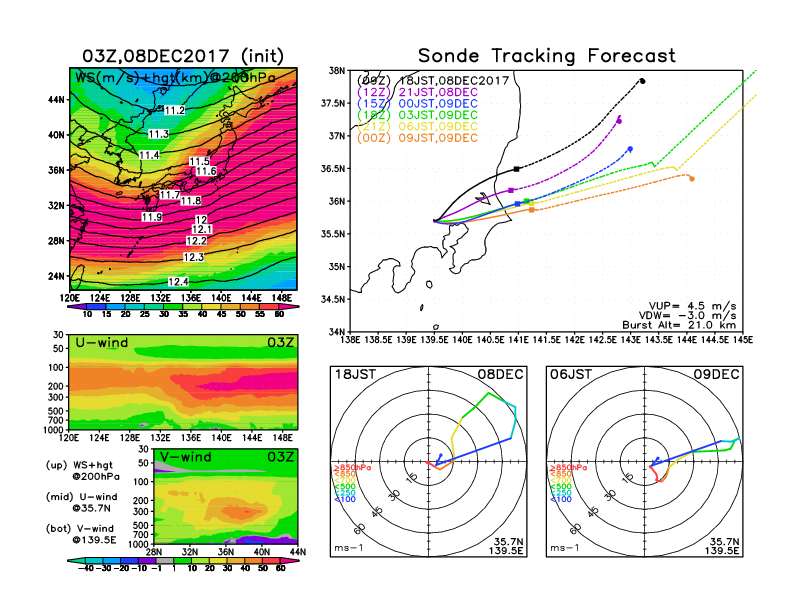Click the "VUP= 4.5 m/s" value
The height and width of the screenshot is (612, 792).
point(692,306)
